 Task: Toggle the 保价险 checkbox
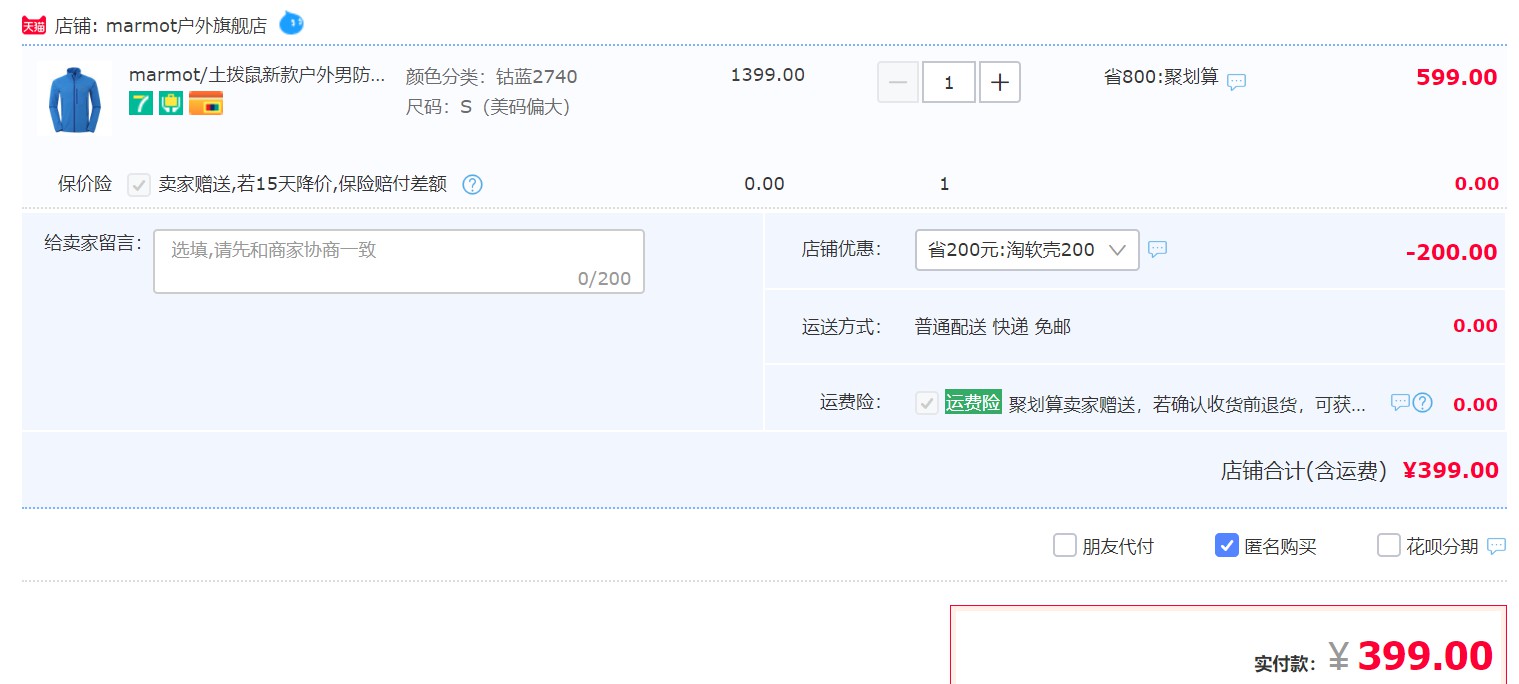[x=139, y=185]
